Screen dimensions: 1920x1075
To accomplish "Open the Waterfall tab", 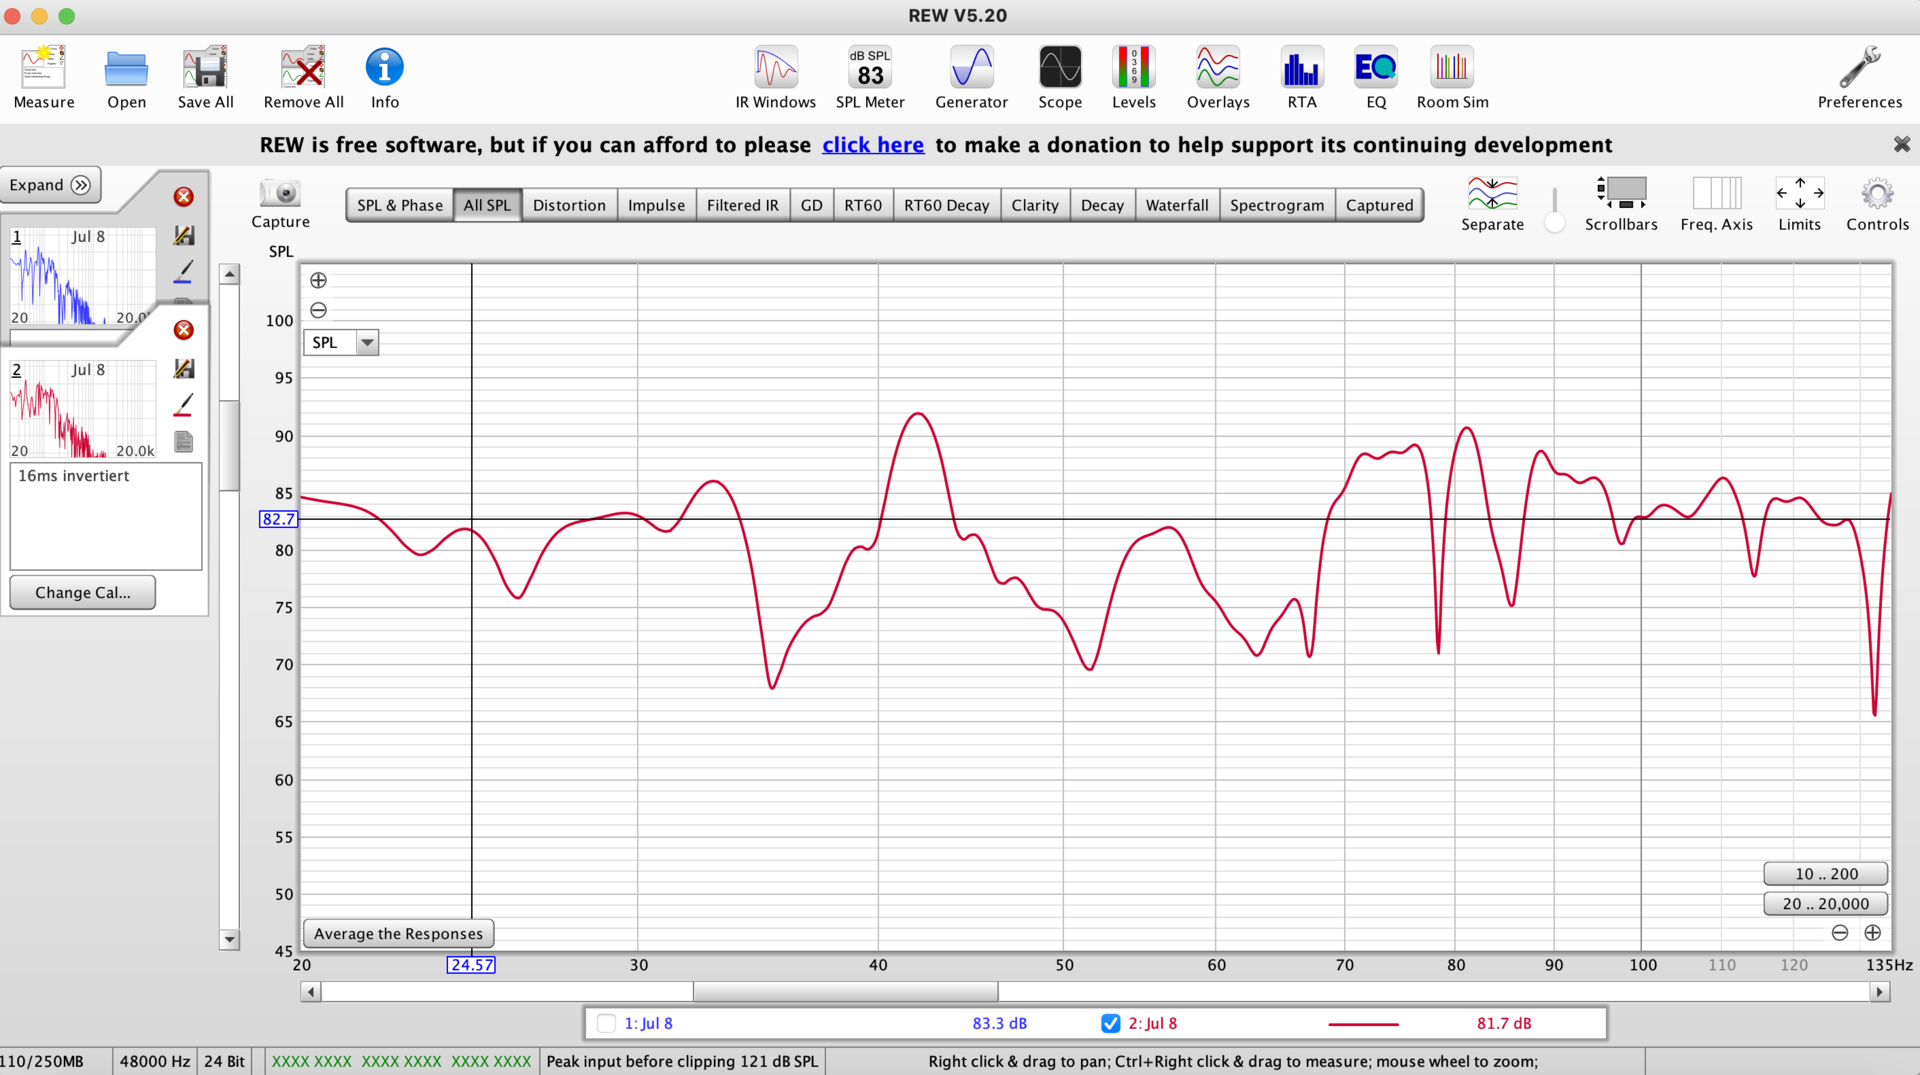I will [1177, 205].
